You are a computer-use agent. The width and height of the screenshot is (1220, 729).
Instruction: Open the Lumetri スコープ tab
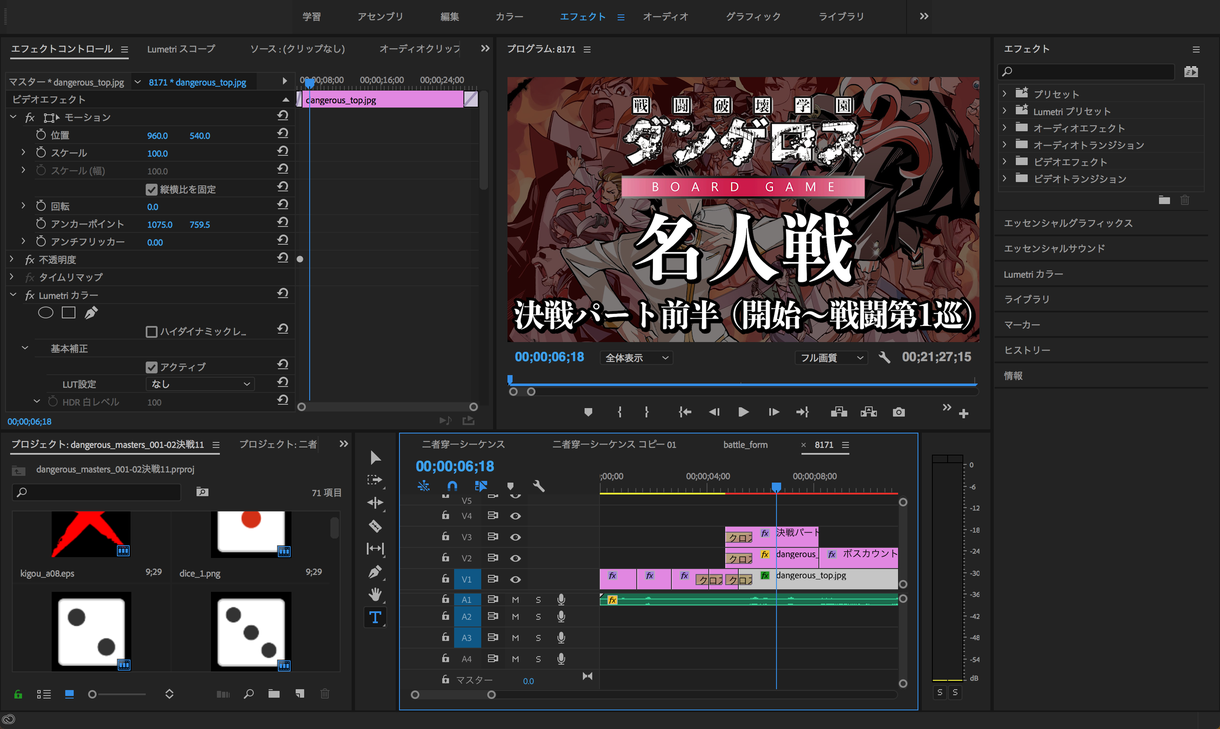(x=181, y=49)
